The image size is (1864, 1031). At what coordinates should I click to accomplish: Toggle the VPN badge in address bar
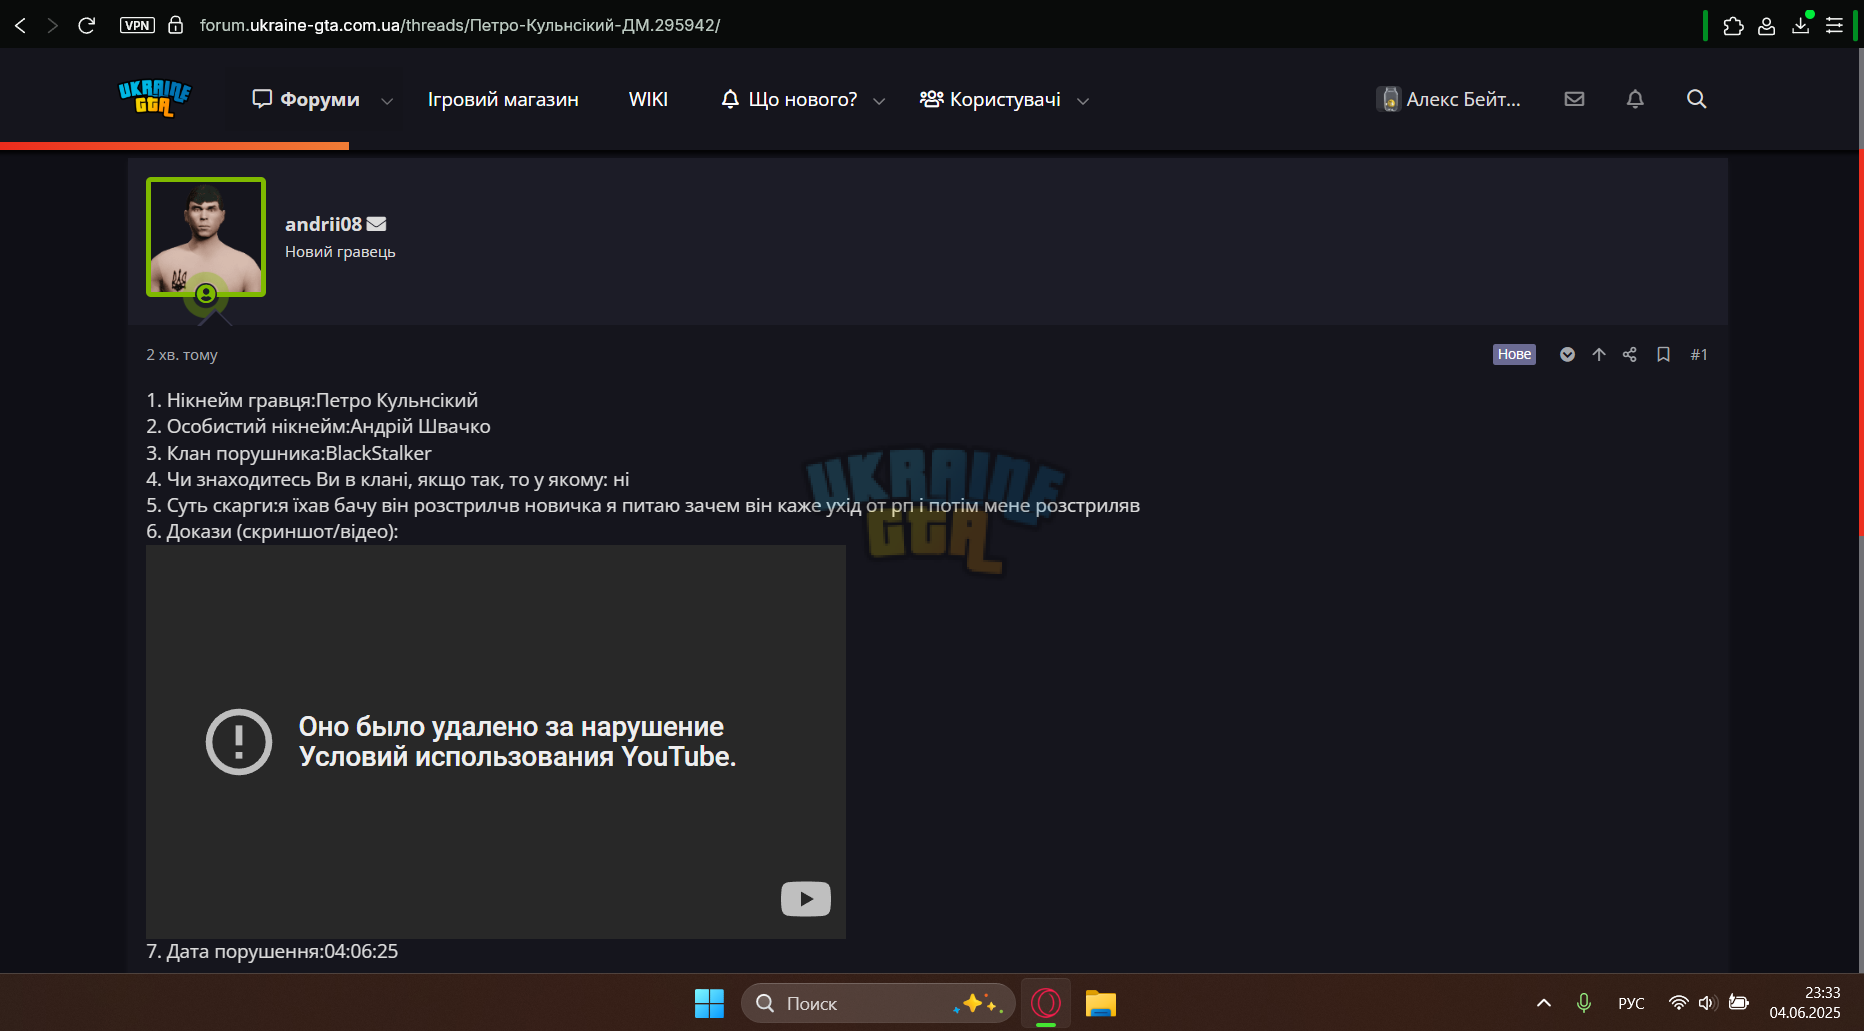(137, 25)
